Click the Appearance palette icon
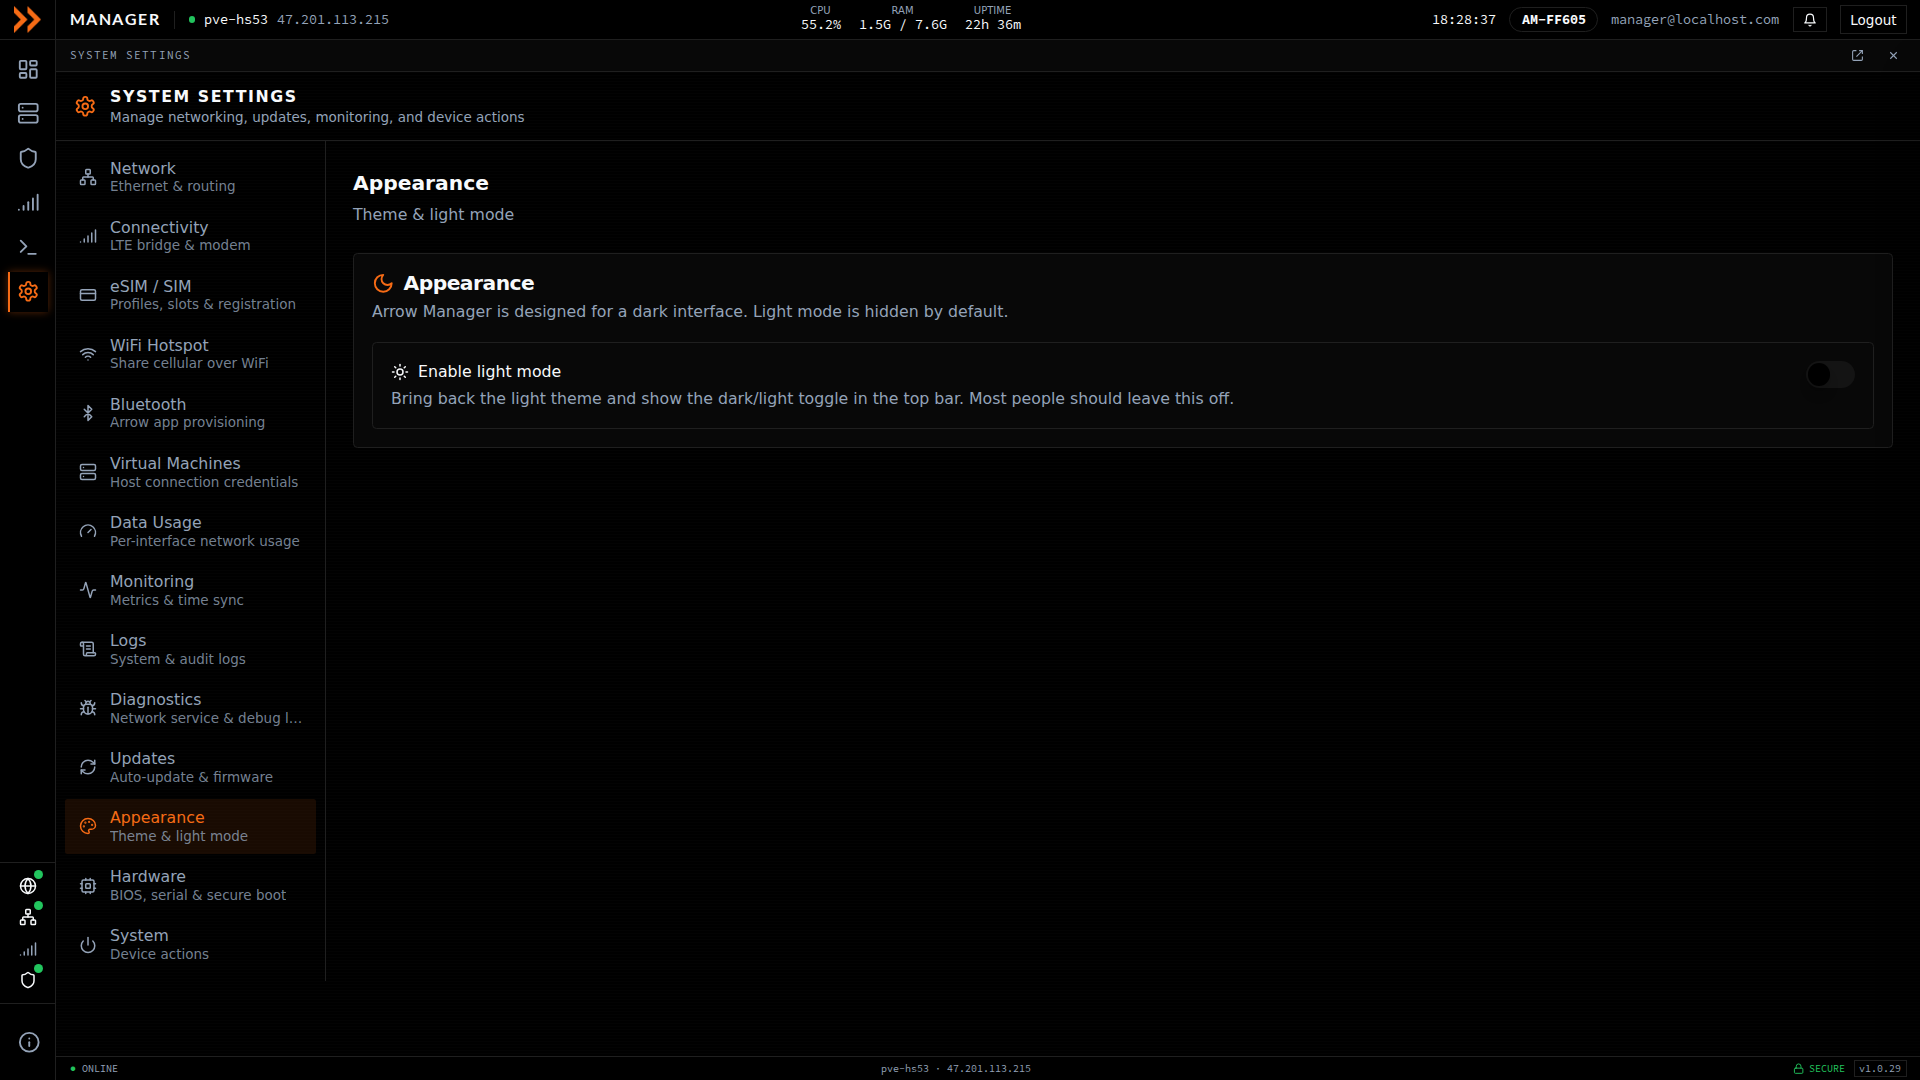This screenshot has width=1920, height=1080. pos(88,826)
